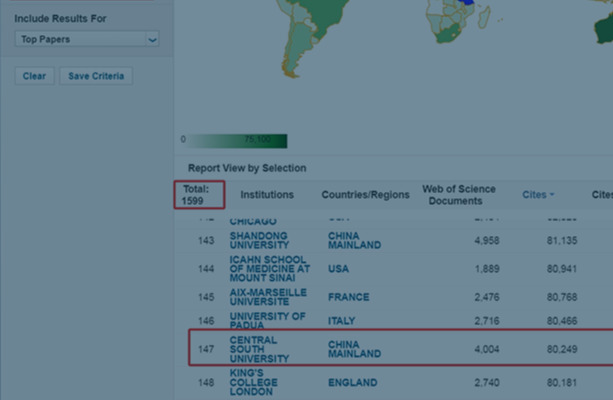613x400 pixels.
Task: Open the University of Padua link
Action: pos(267,321)
